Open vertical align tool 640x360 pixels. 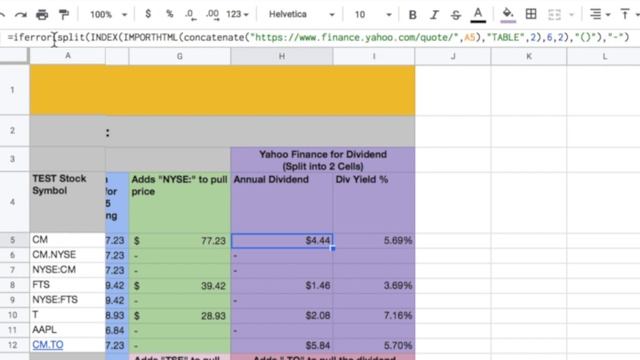625,14
